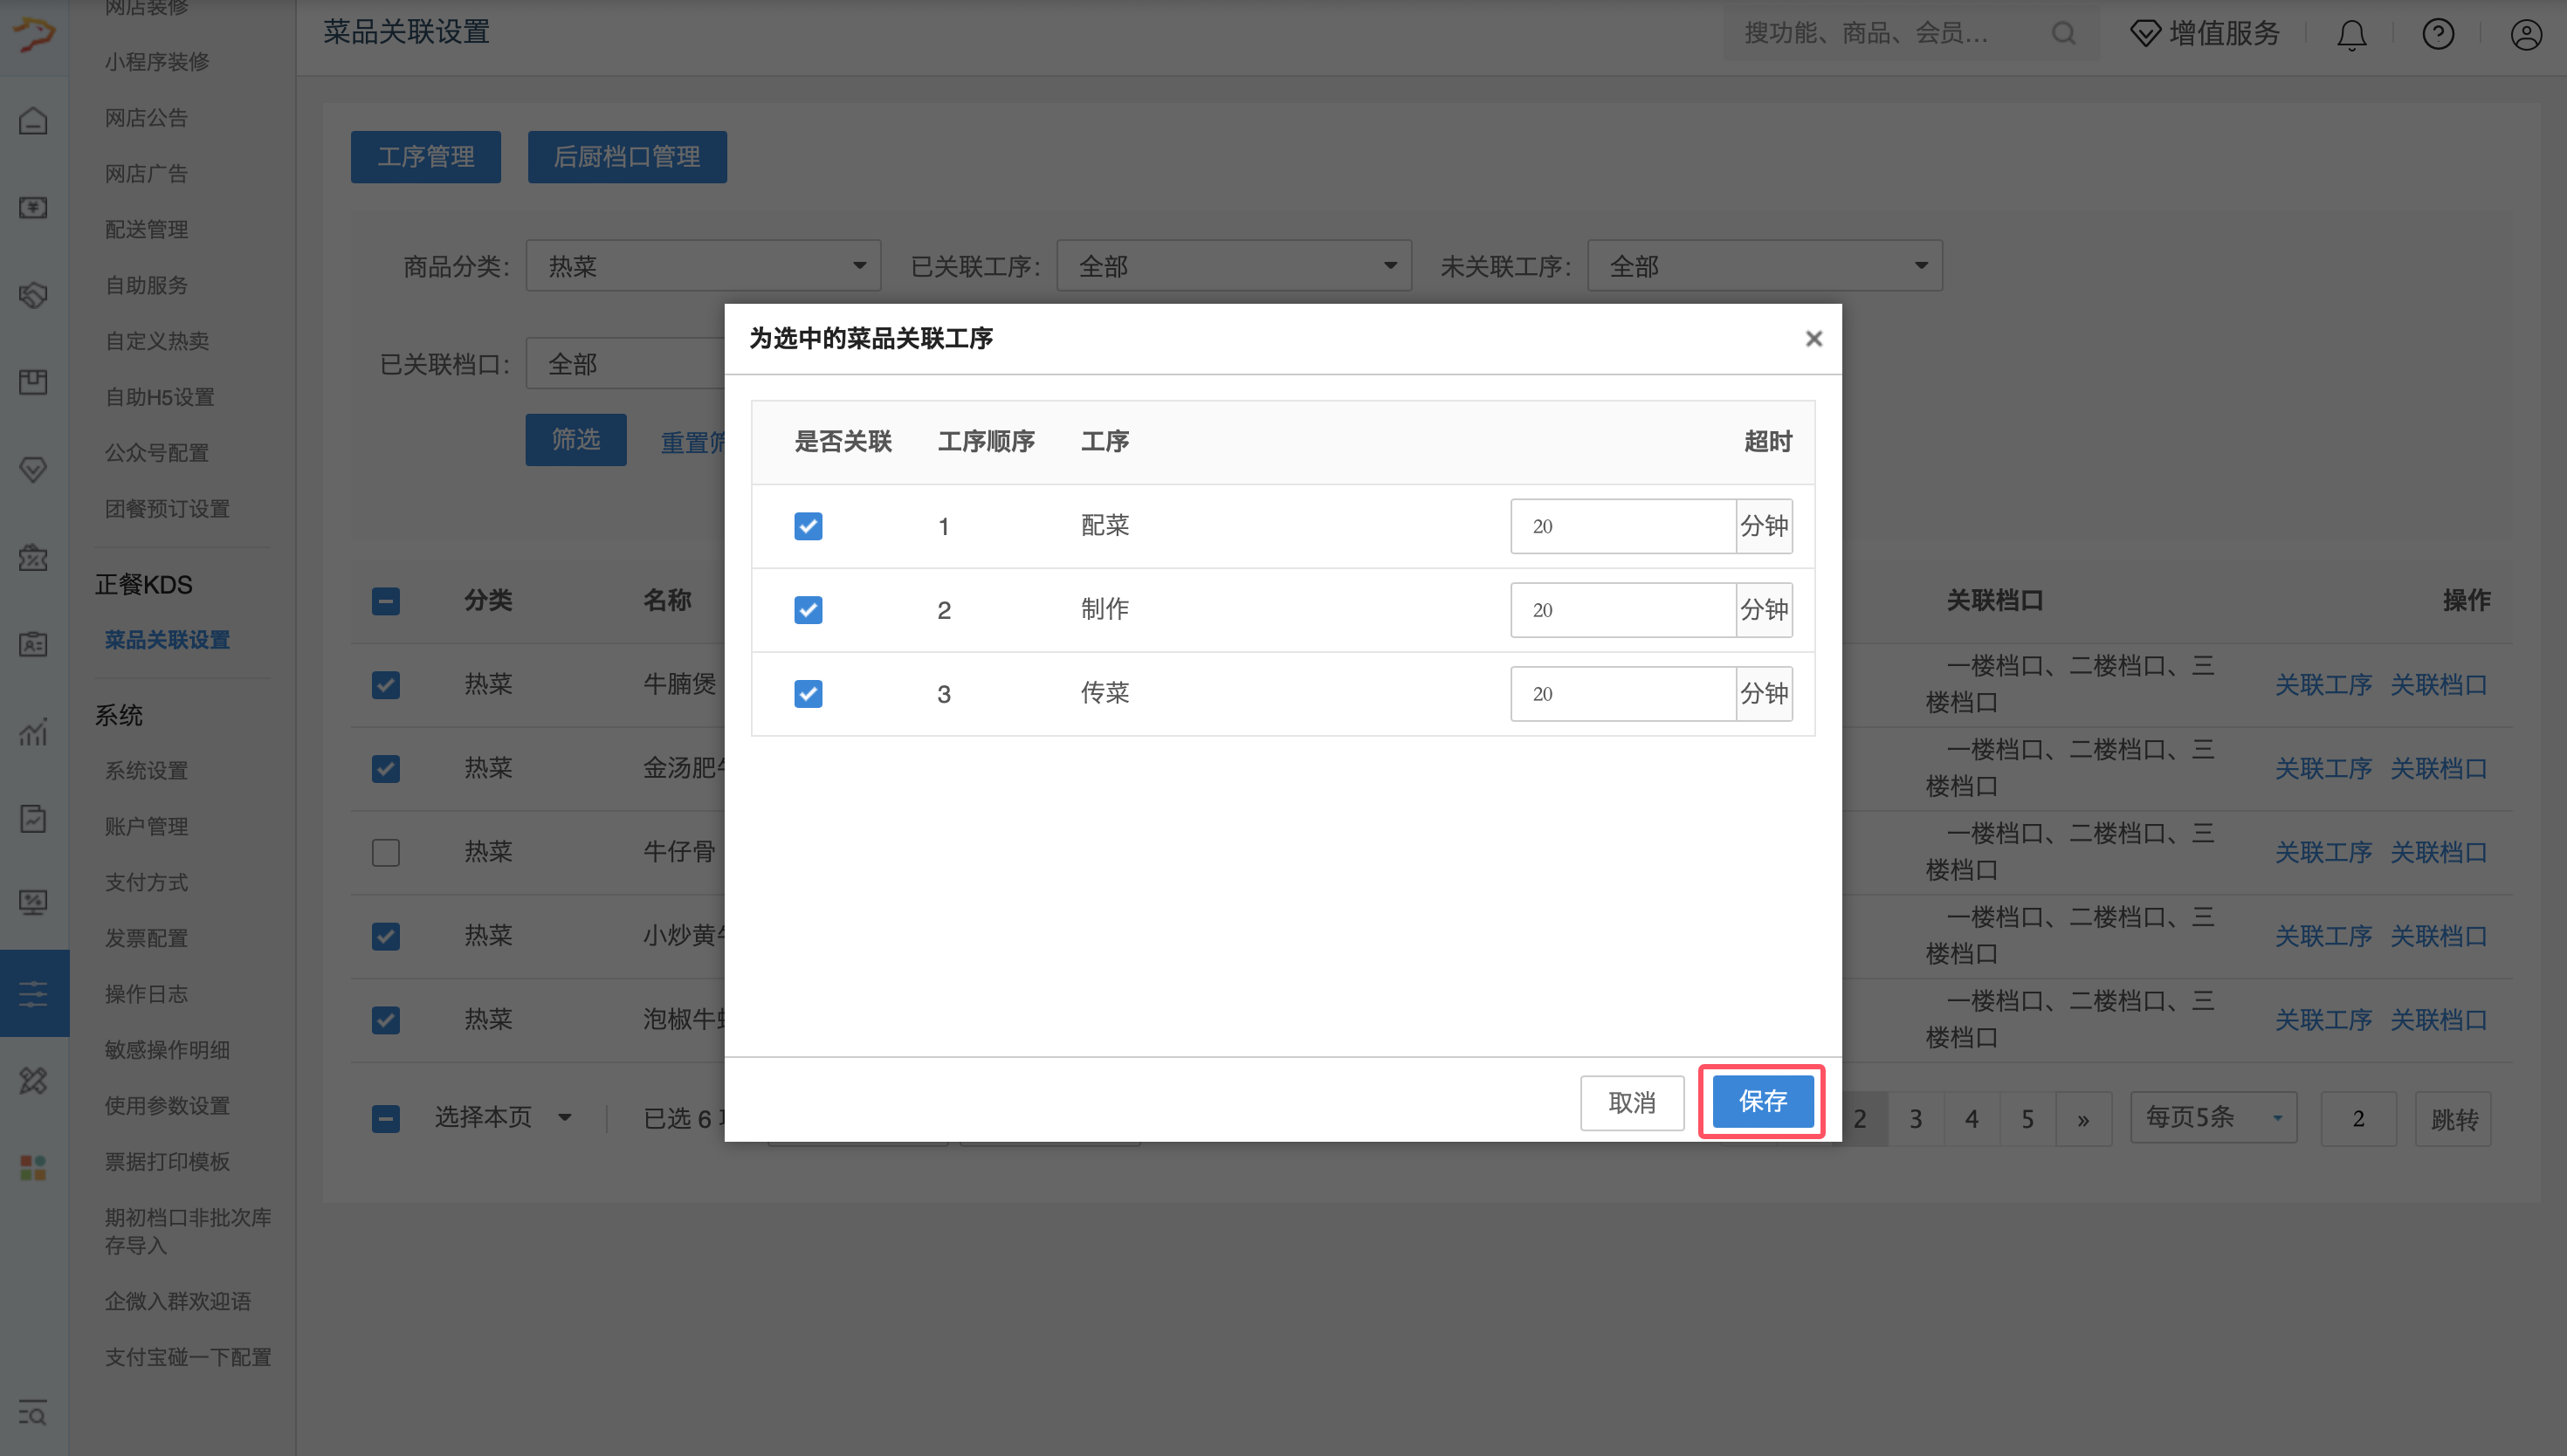Open 支付方式 menu item
The height and width of the screenshot is (1456, 2567).
(146, 883)
